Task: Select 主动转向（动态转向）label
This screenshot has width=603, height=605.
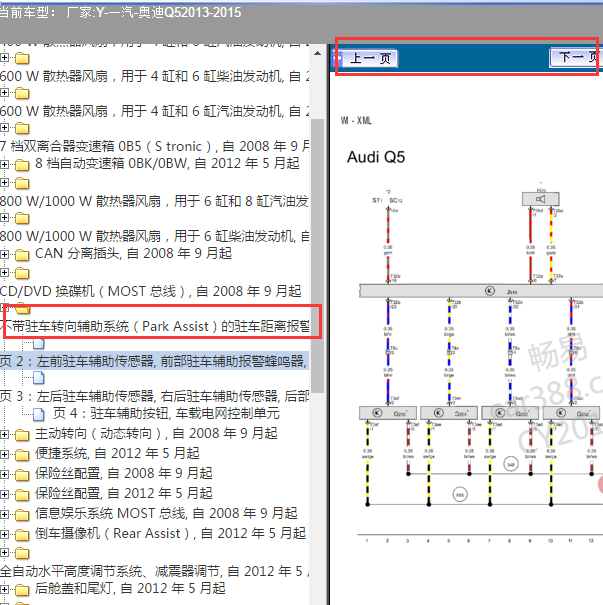Action: (156, 433)
